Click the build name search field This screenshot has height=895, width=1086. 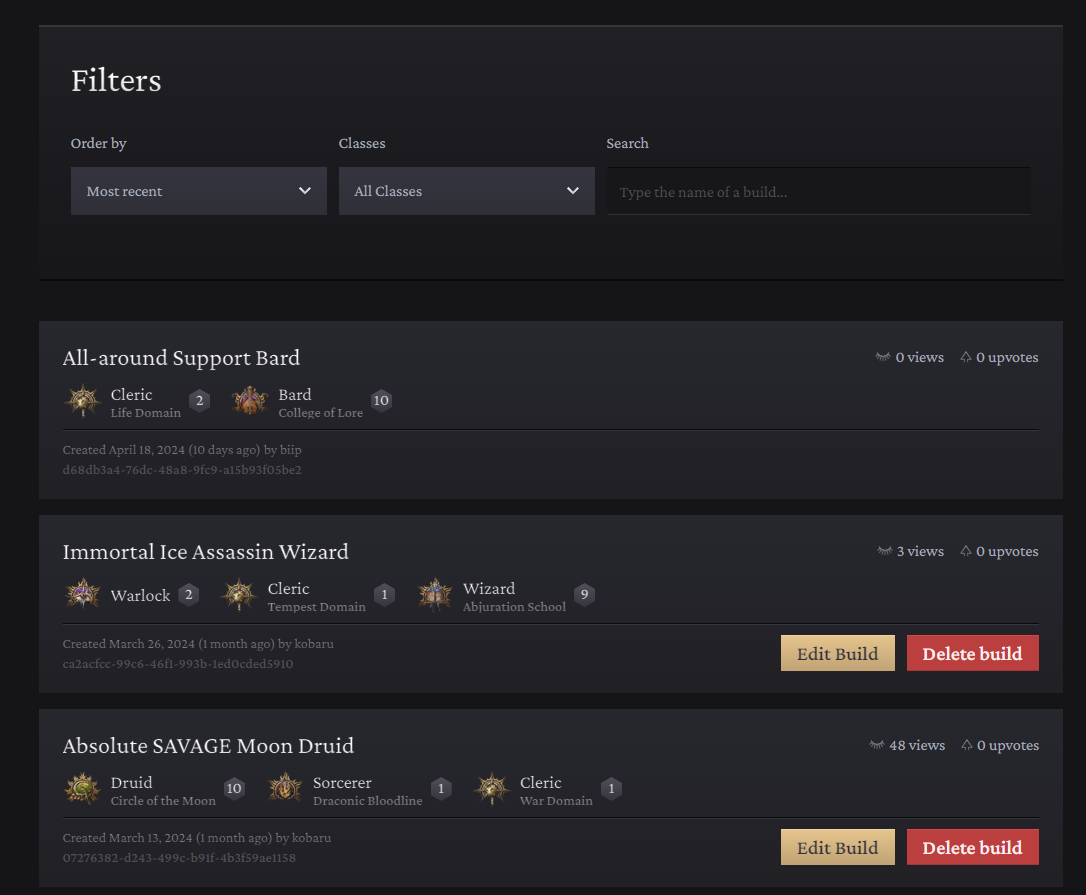[818, 190]
